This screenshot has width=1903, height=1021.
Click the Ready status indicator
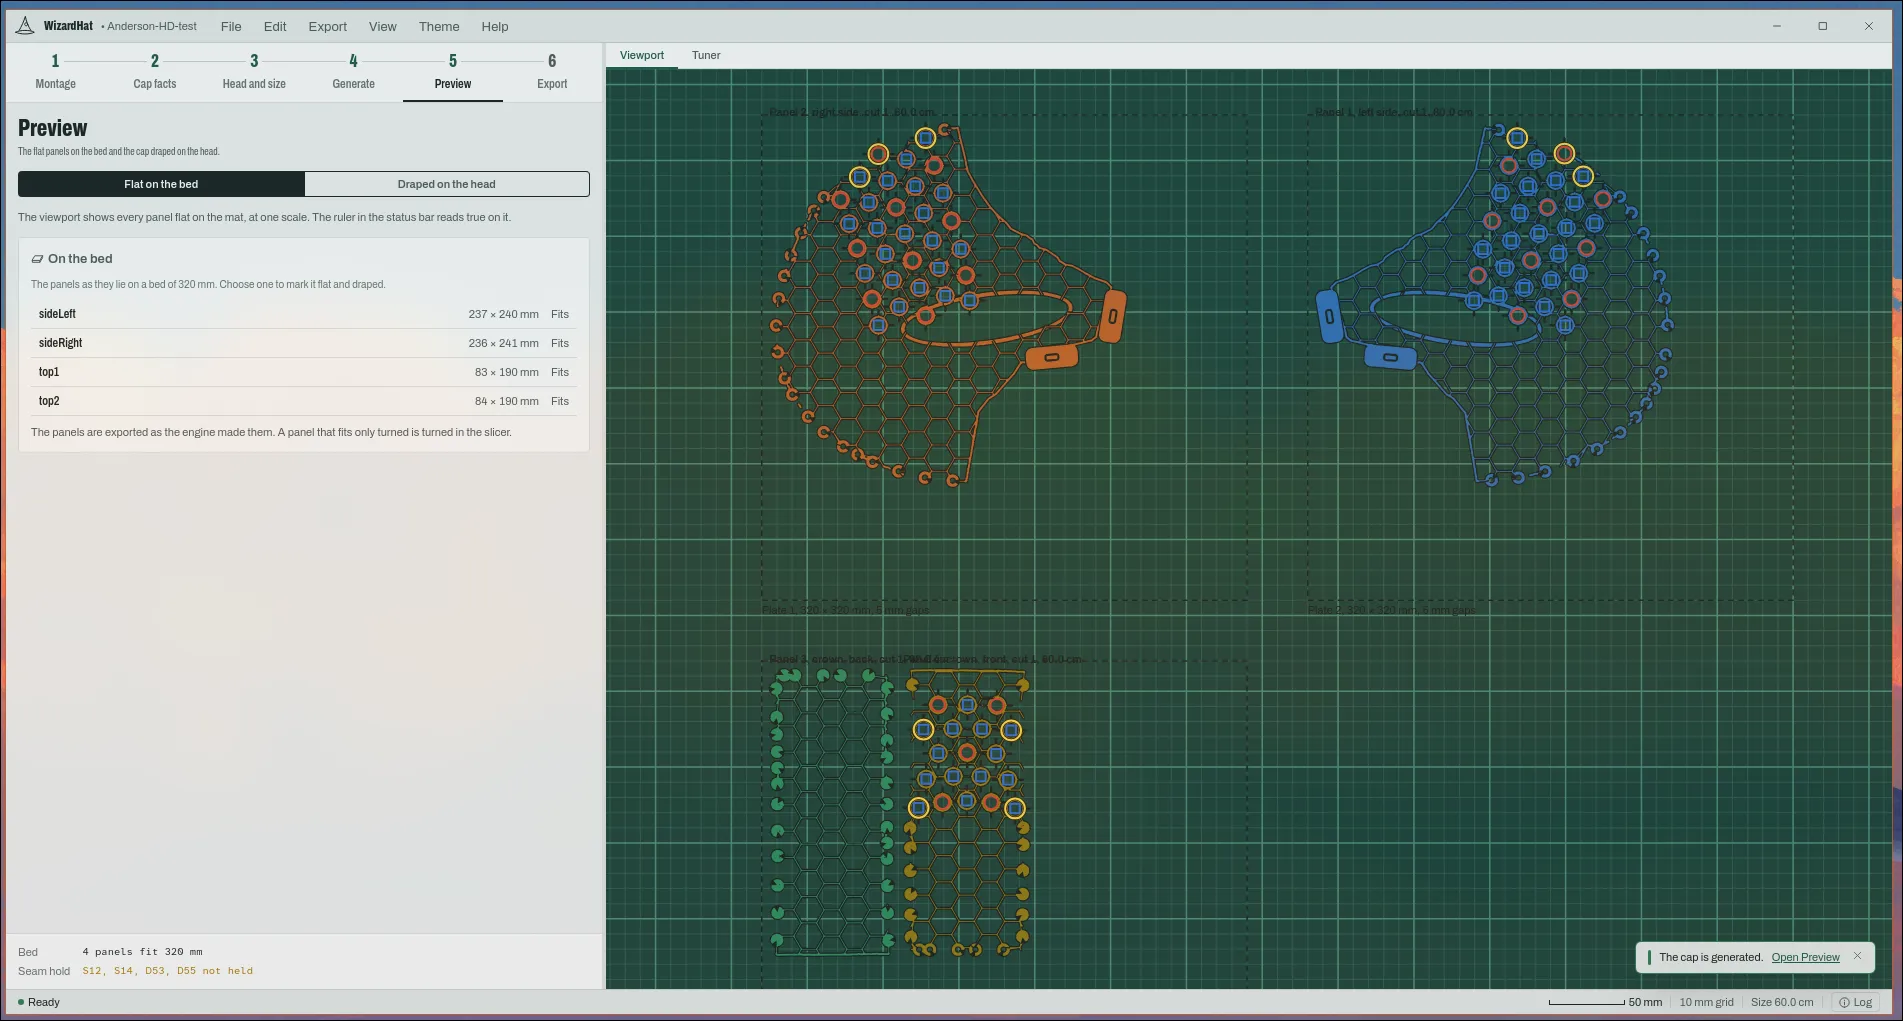[39, 1002]
